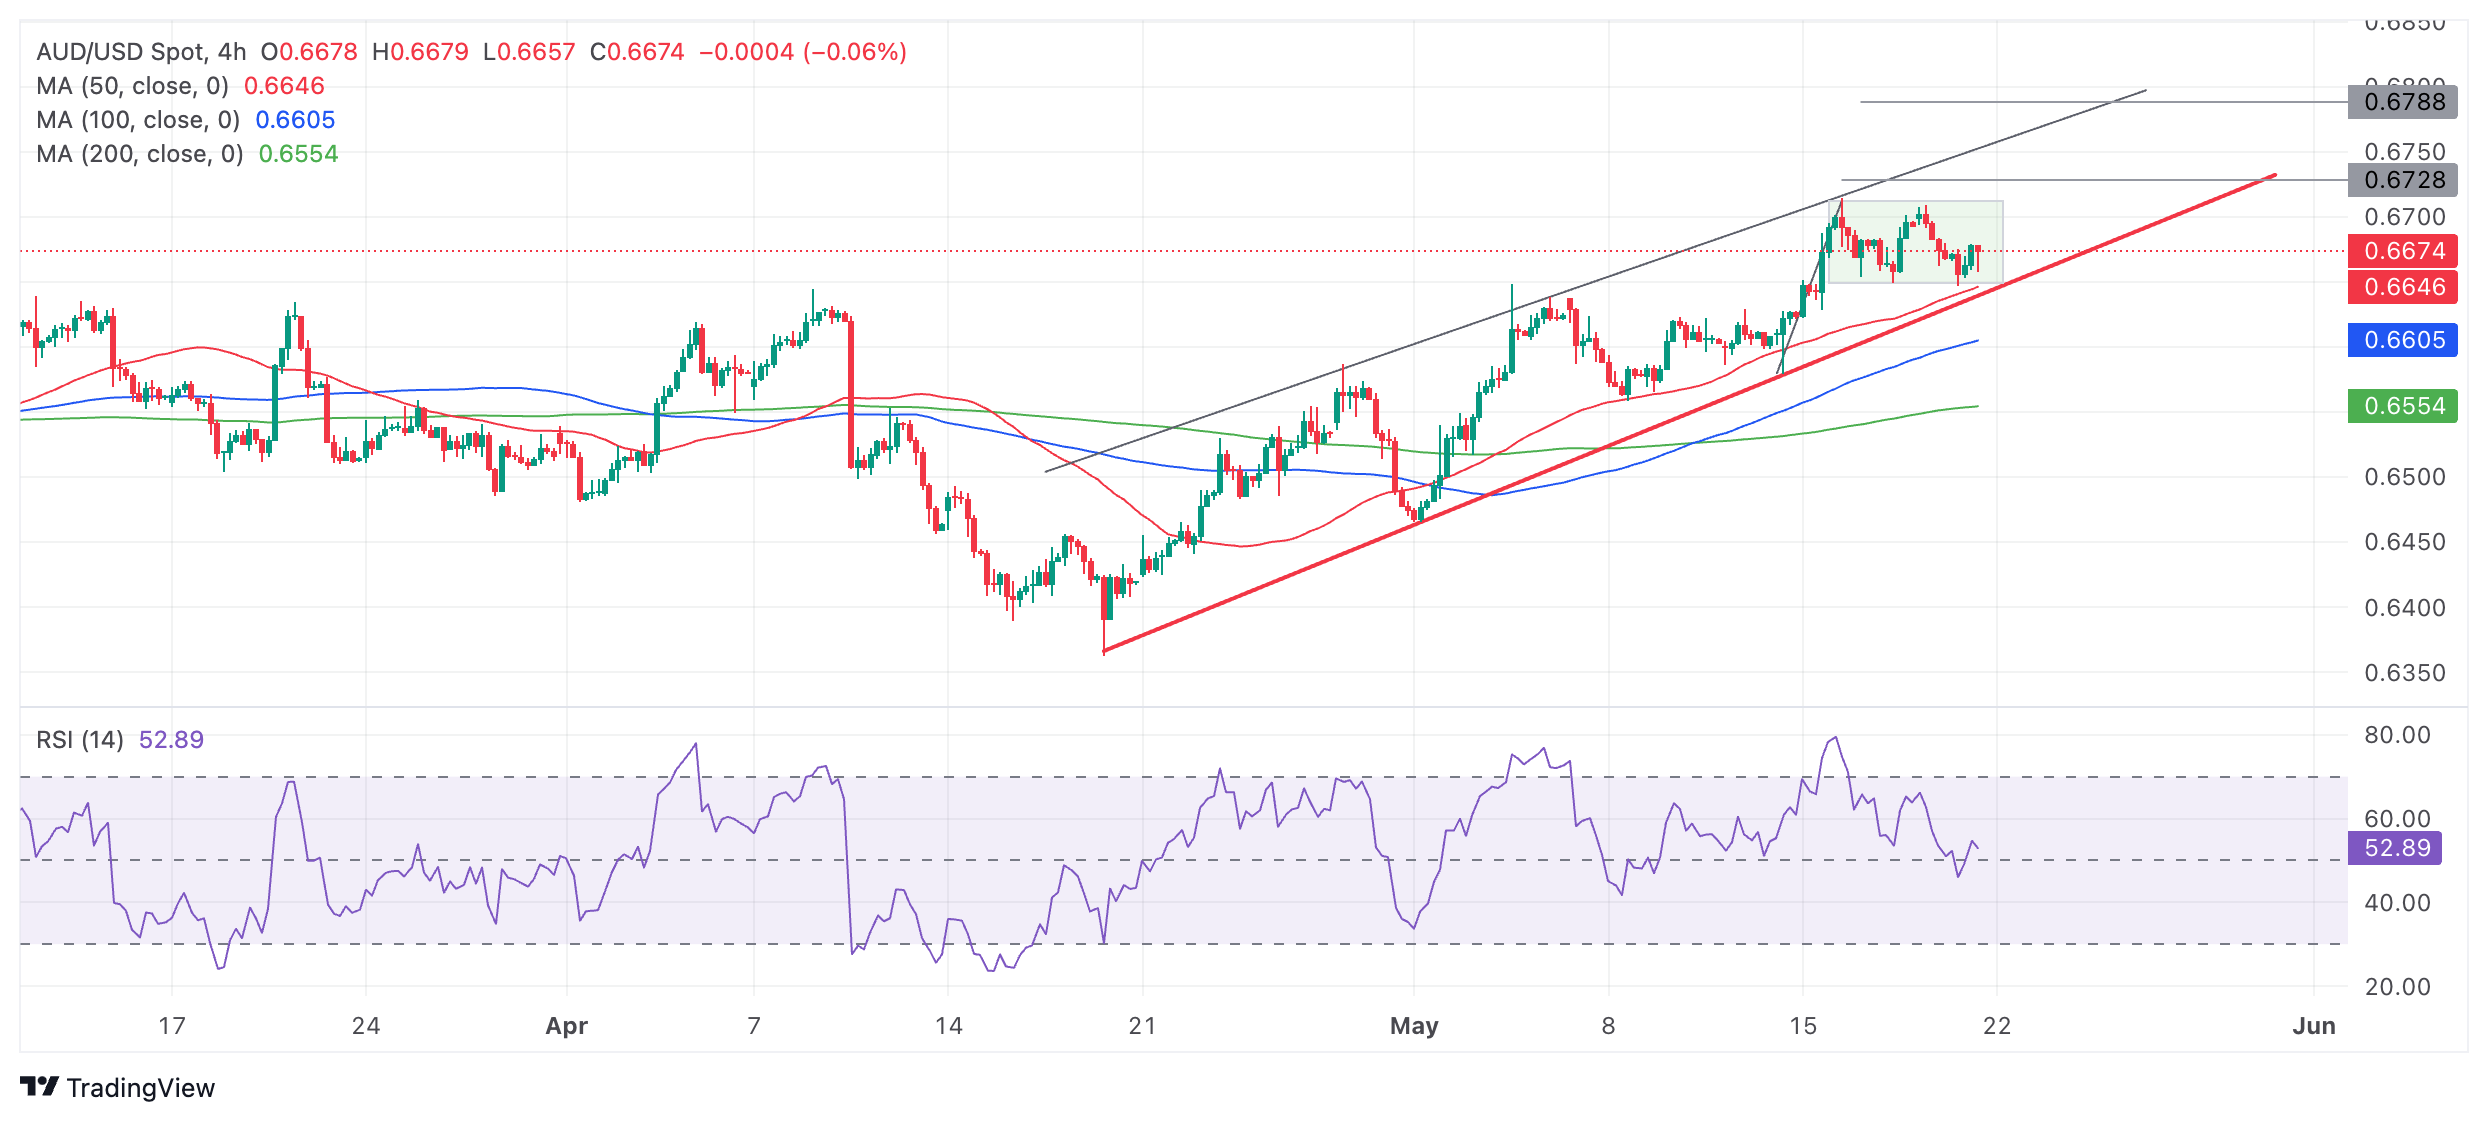Click the red 0.6646 MA price tag
Viewport: 2488px width, 1122px height.
[x=2402, y=287]
